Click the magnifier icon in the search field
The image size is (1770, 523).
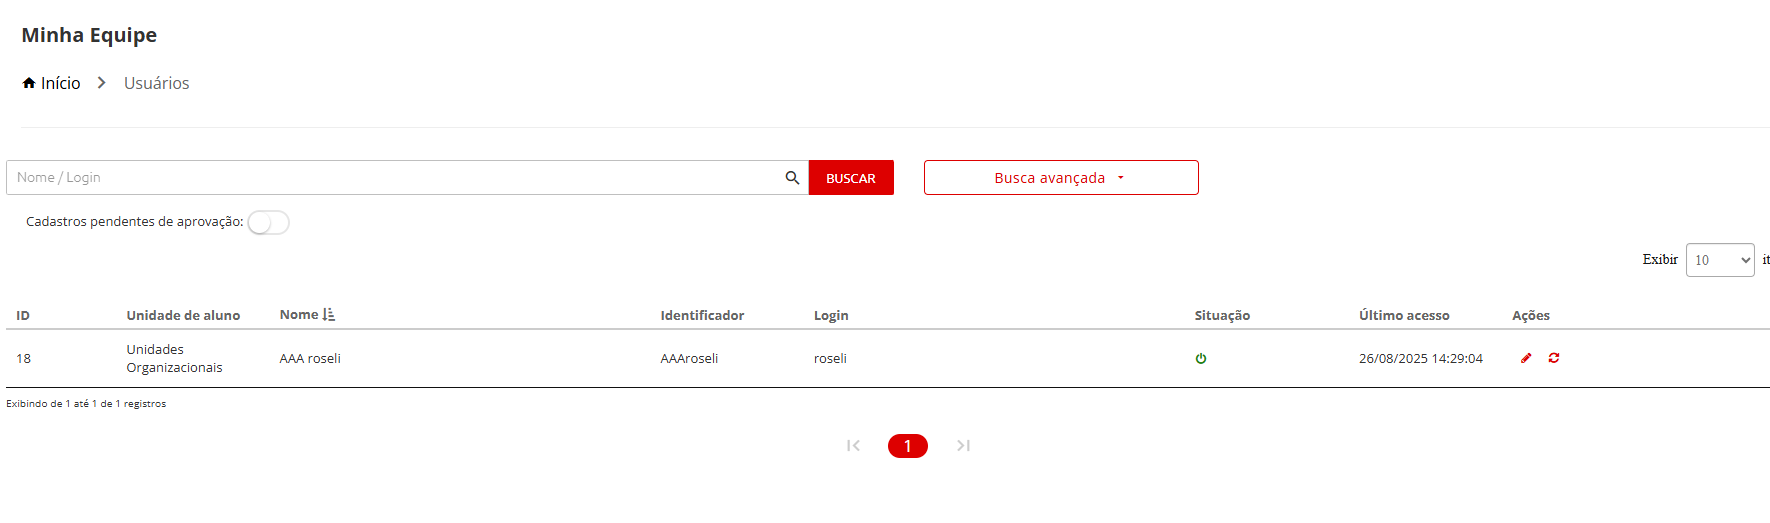click(792, 178)
